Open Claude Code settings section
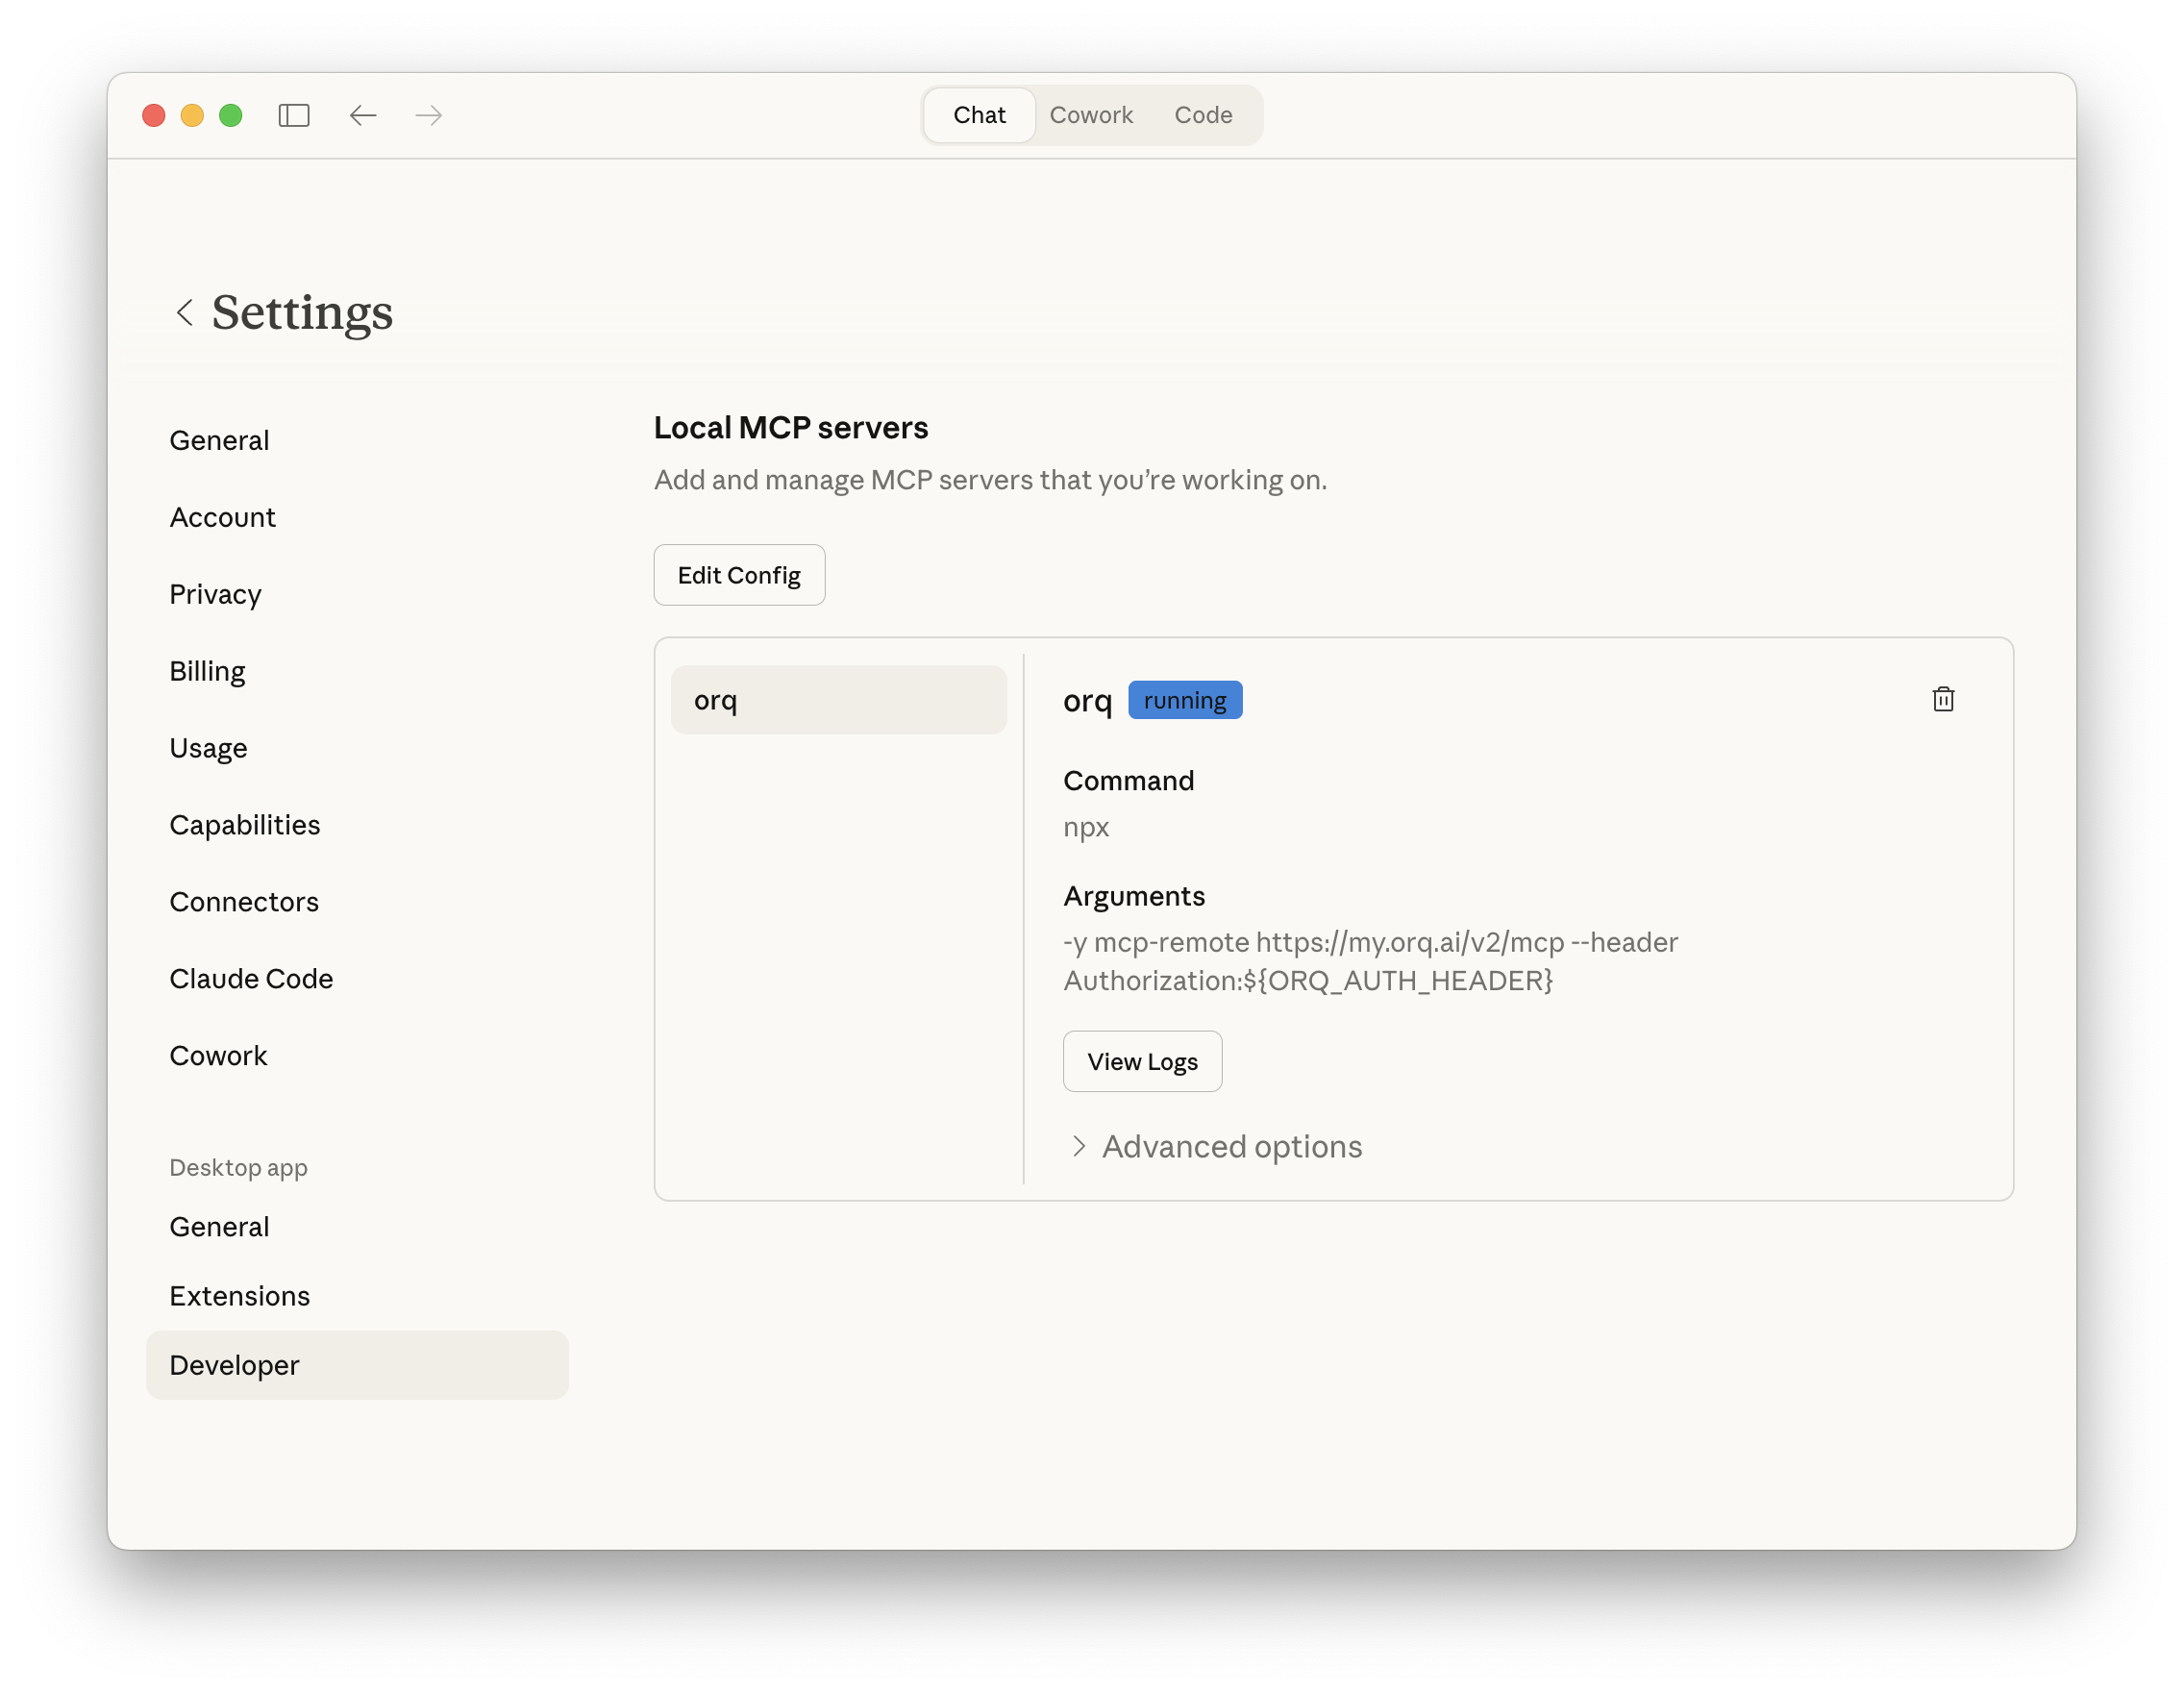 251,979
